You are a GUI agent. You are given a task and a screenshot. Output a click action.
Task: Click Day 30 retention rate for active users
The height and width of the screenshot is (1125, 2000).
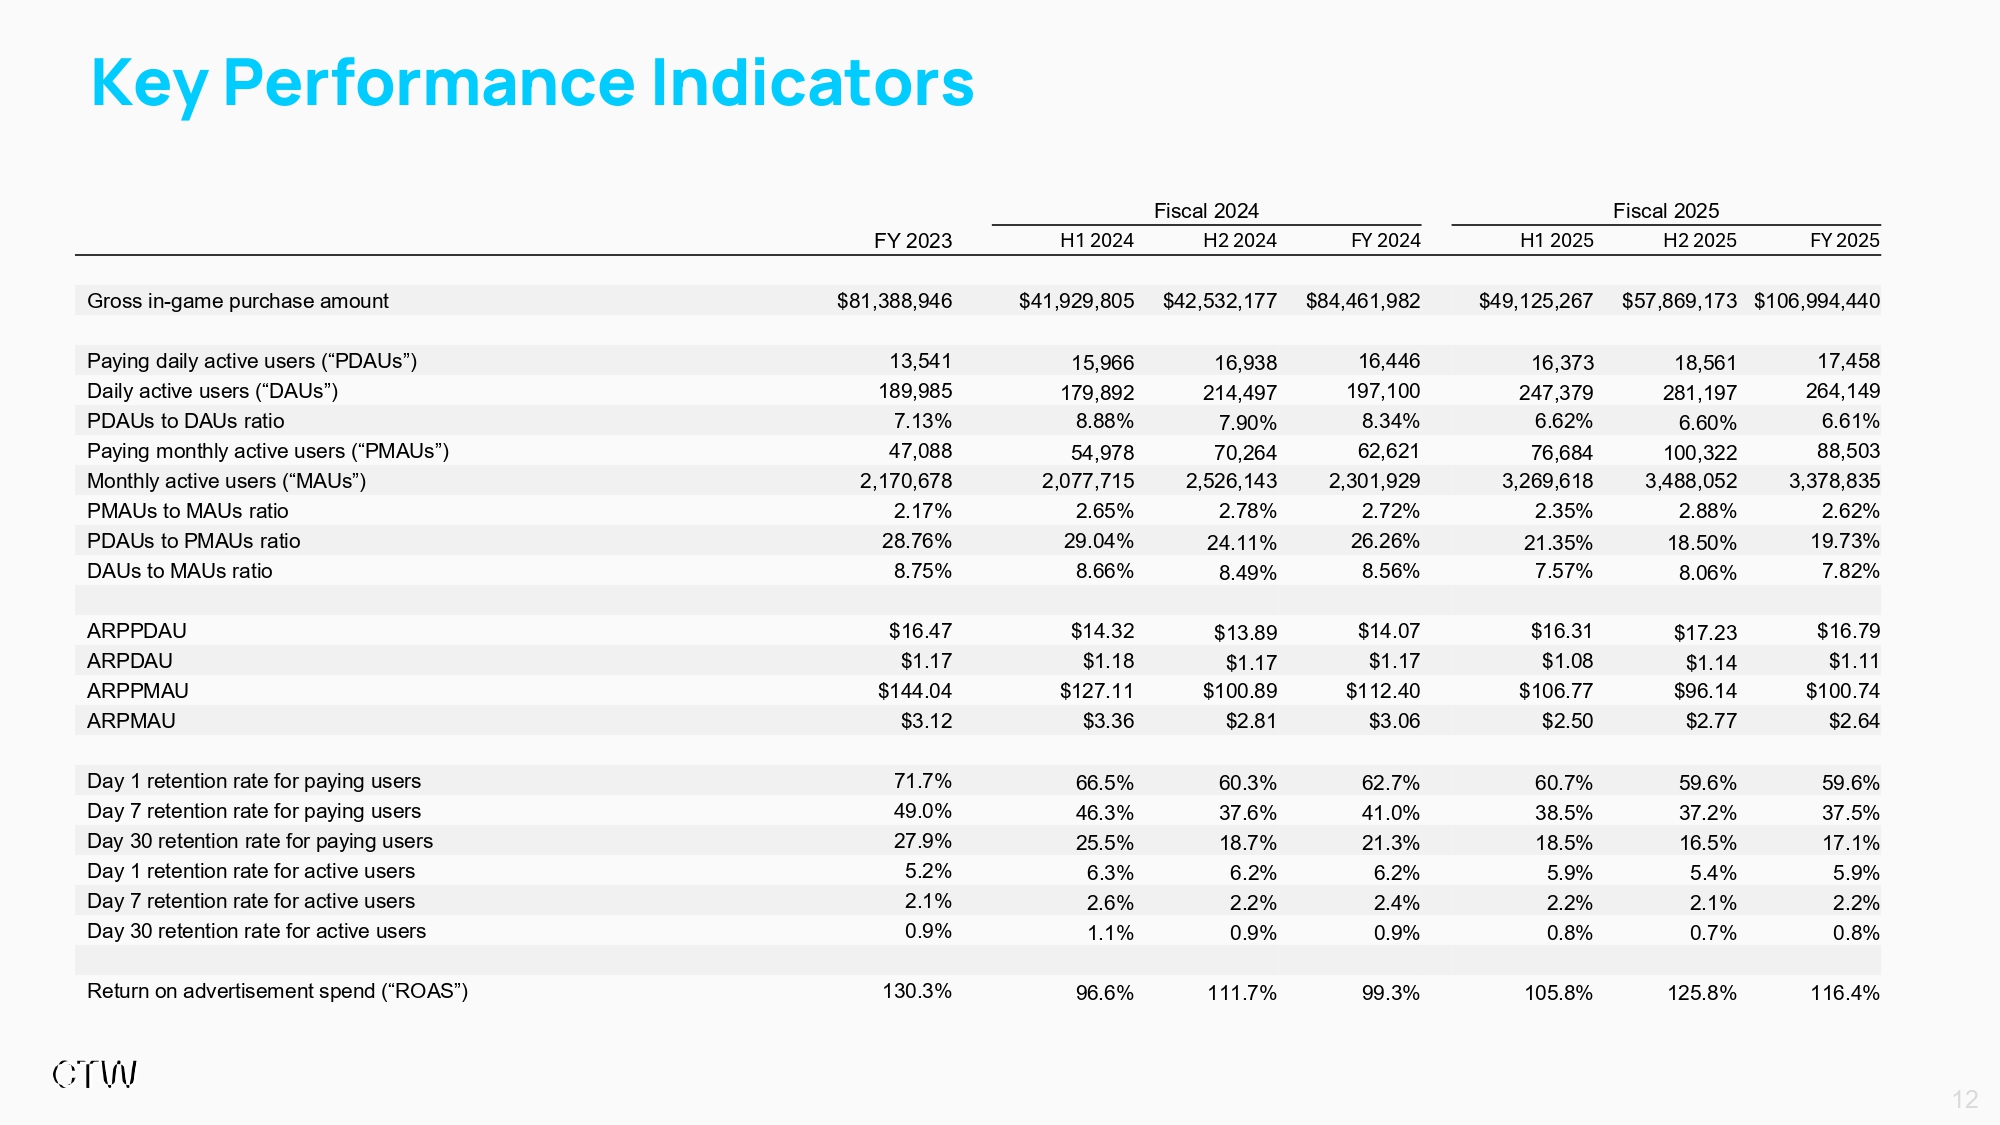pyautogui.click(x=256, y=931)
